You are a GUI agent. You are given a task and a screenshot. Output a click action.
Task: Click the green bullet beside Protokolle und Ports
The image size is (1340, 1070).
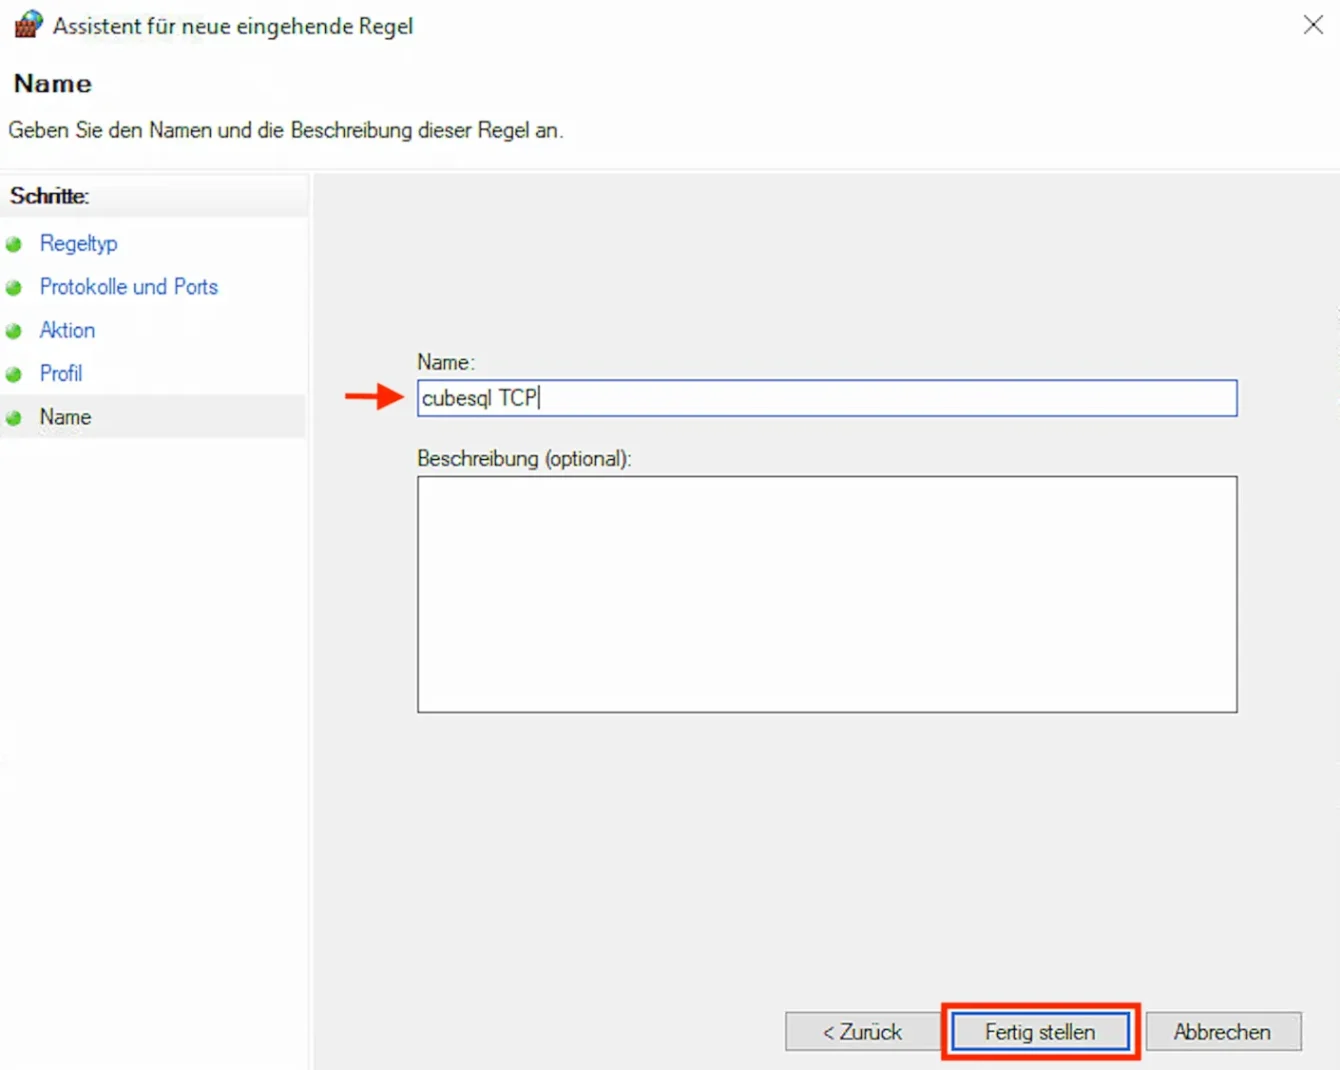[13, 288]
